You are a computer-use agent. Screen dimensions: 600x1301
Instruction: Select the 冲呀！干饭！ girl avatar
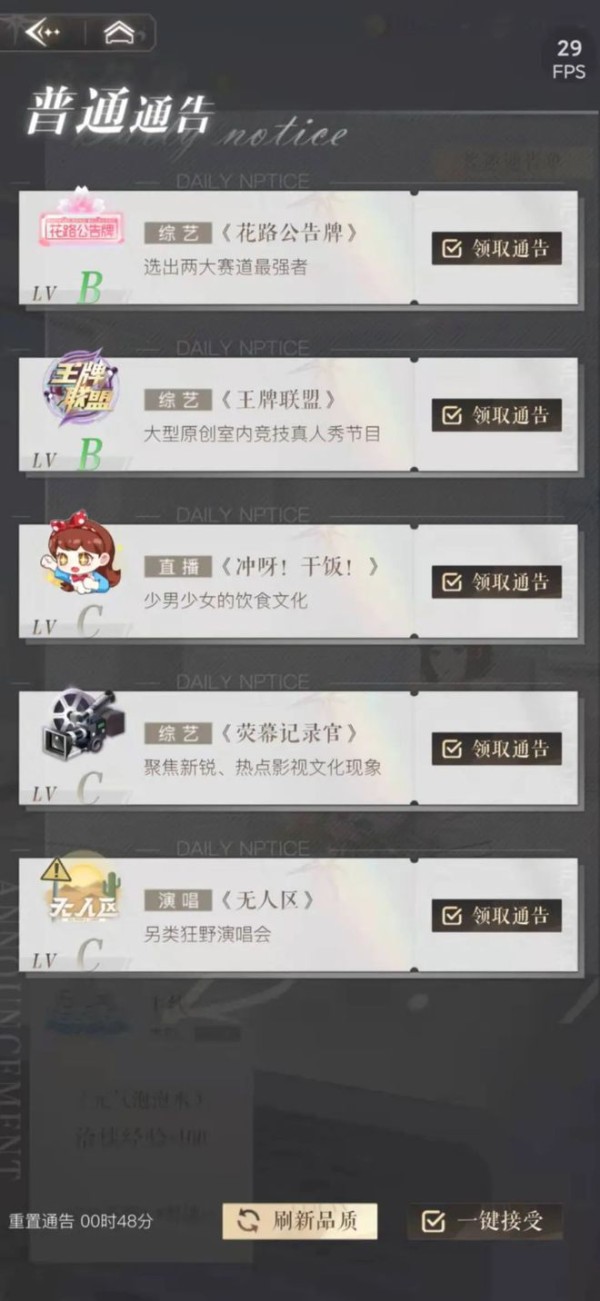(83, 556)
